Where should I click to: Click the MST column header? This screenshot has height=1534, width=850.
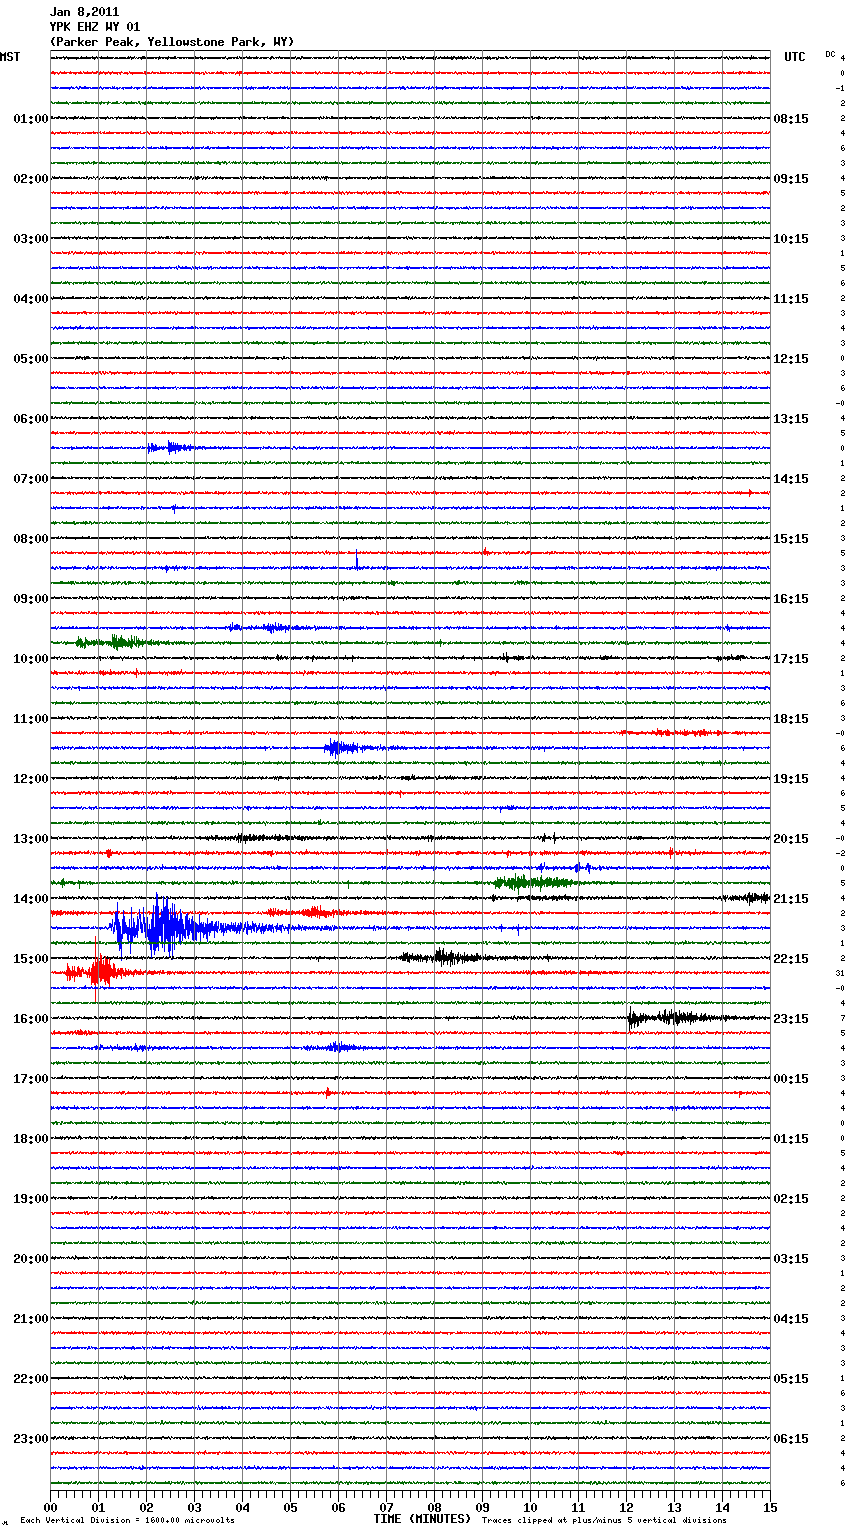click(x=10, y=57)
